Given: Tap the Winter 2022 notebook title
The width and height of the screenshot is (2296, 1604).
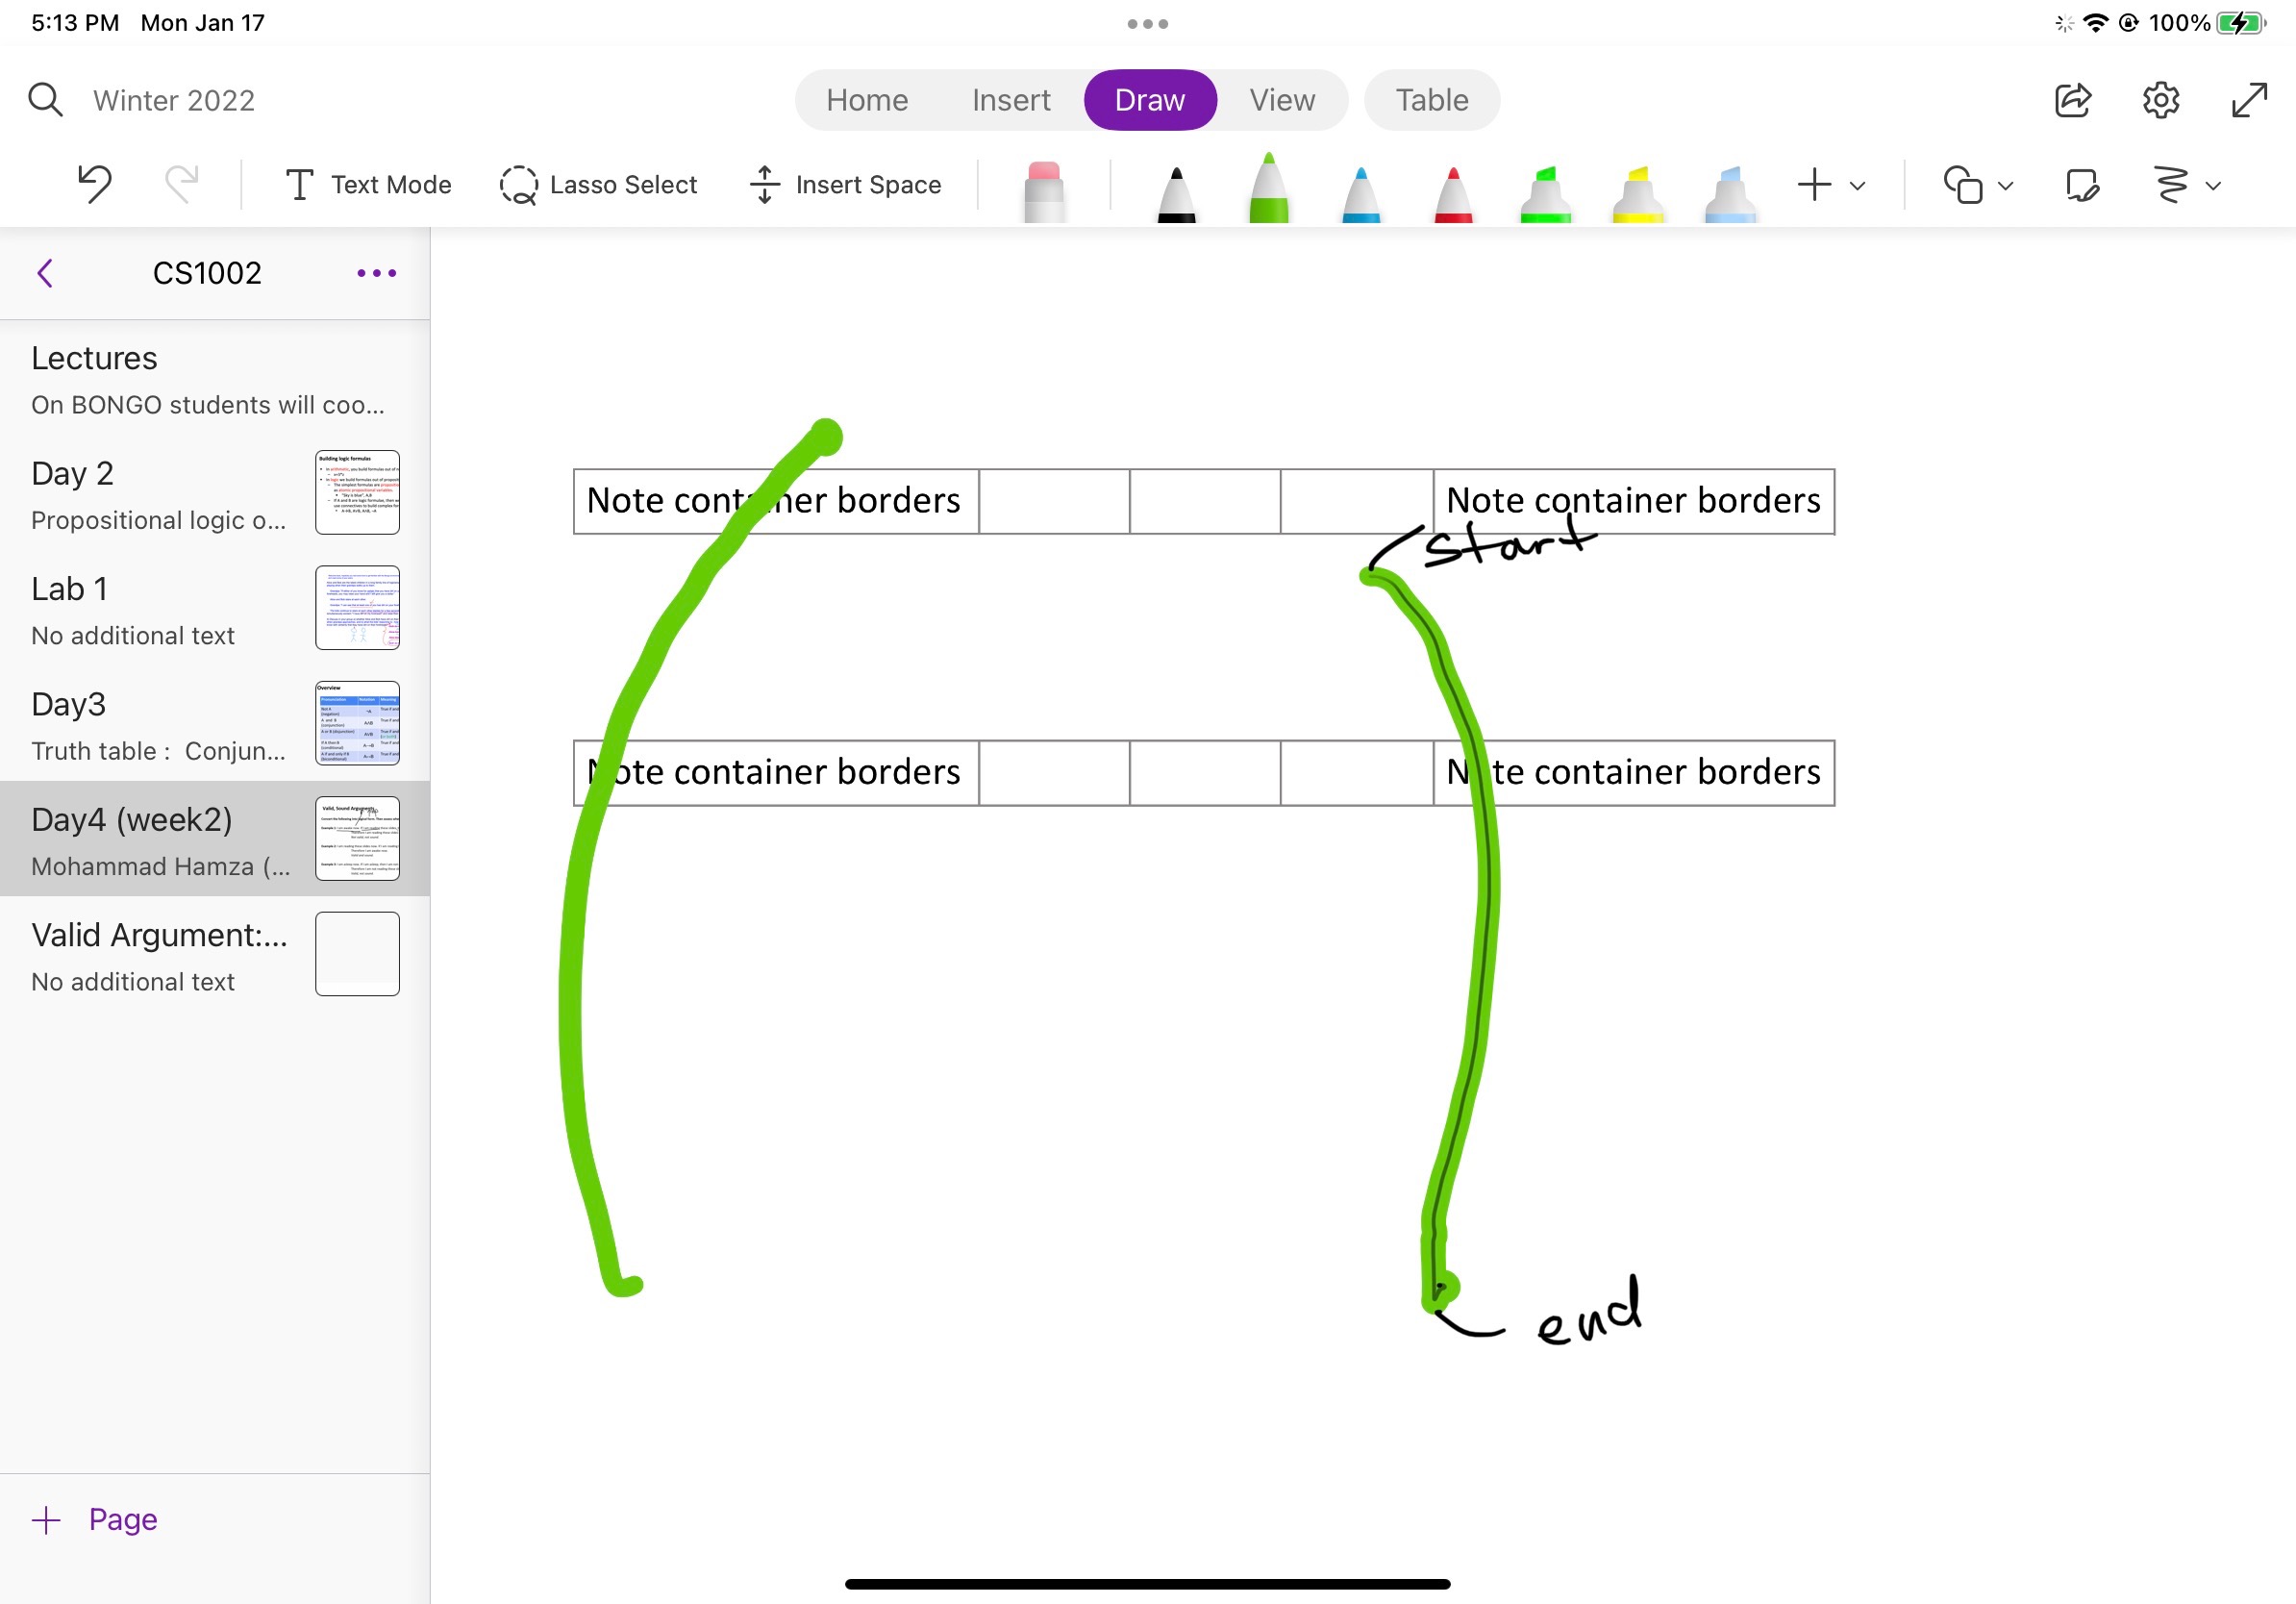Looking at the screenshot, I should point(174,100).
